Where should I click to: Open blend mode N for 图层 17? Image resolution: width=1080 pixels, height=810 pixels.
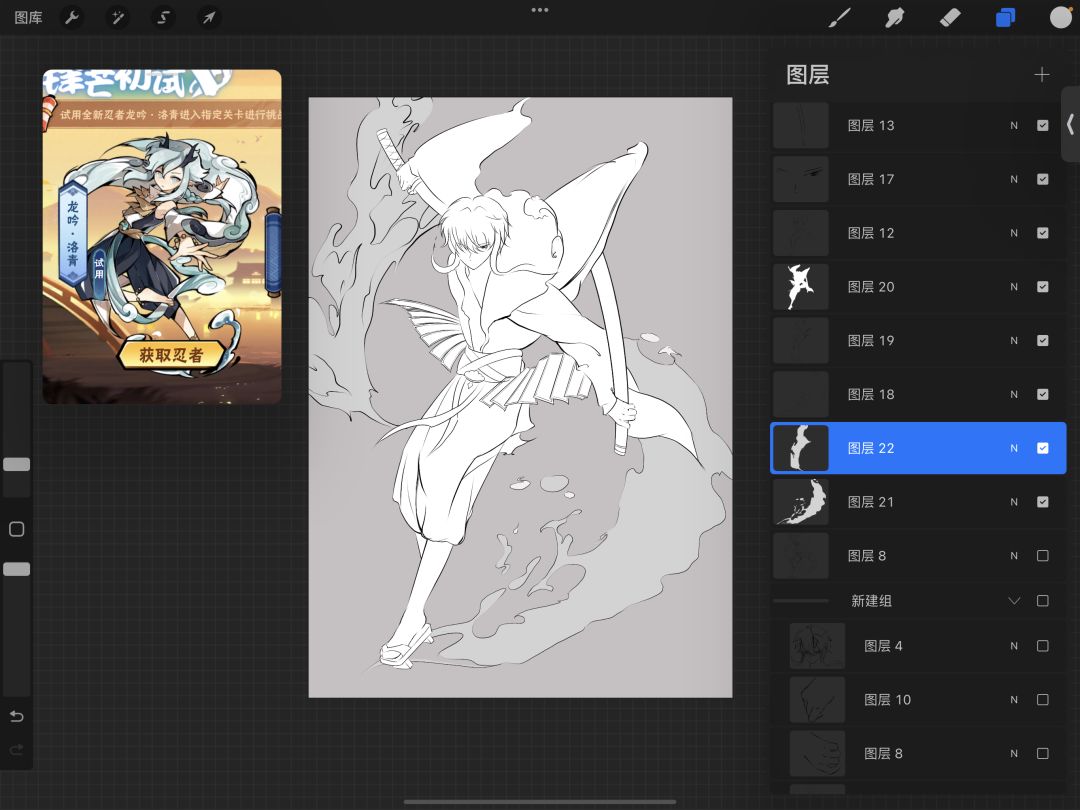pyautogui.click(x=1014, y=180)
